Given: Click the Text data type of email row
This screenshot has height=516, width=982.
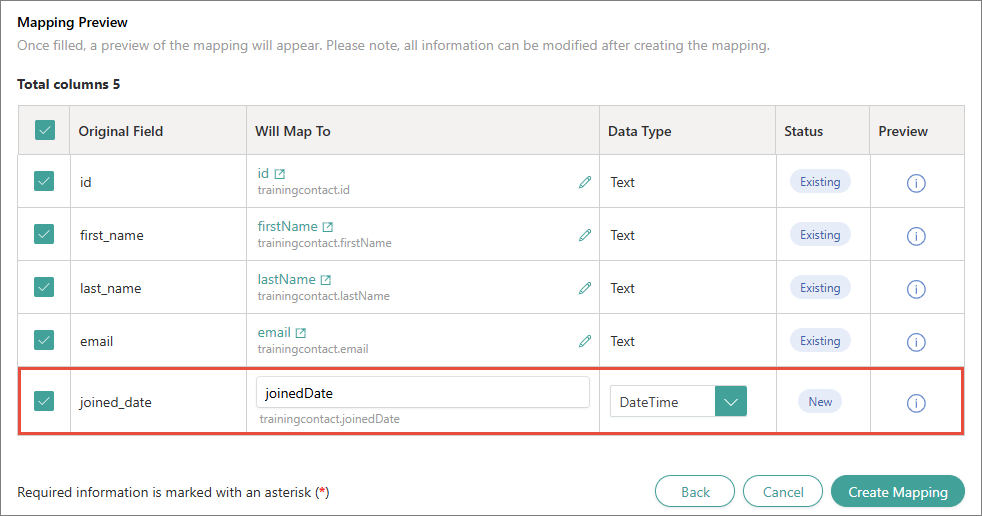Looking at the screenshot, I should click(623, 341).
